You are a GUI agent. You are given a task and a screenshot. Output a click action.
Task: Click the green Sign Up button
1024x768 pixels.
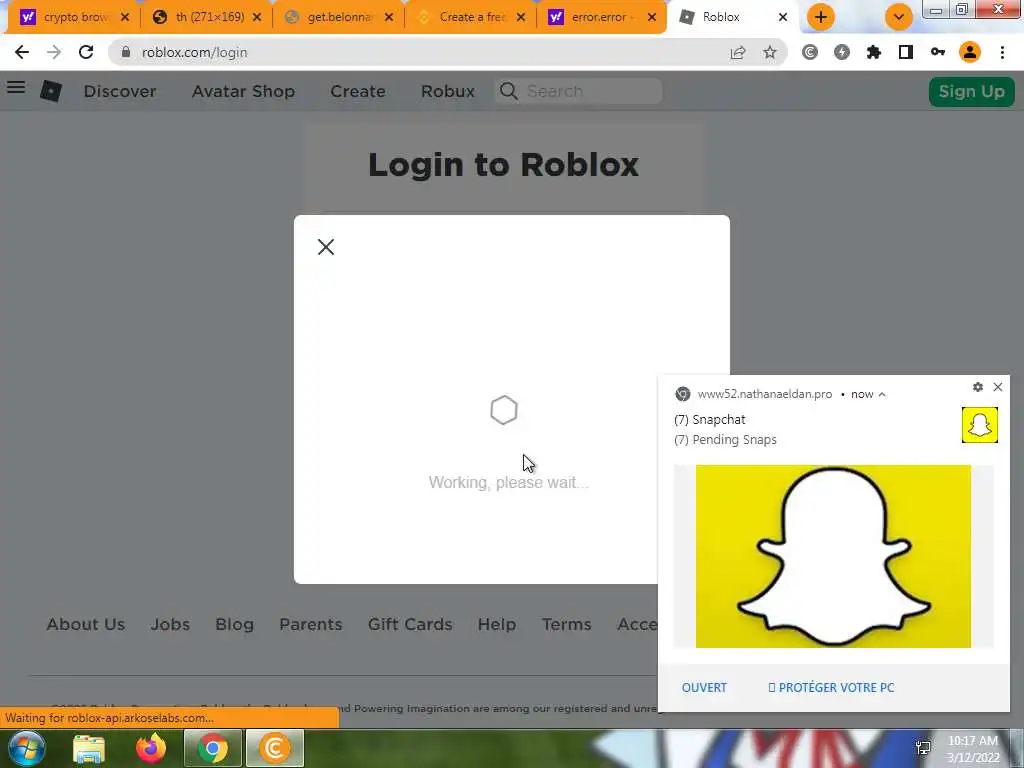pos(971,91)
